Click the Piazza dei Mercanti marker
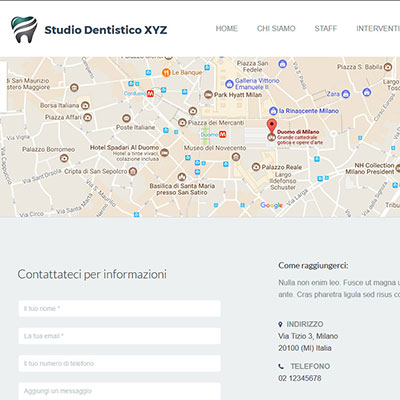The width and height of the screenshot is (400, 400). tap(182, 123)
